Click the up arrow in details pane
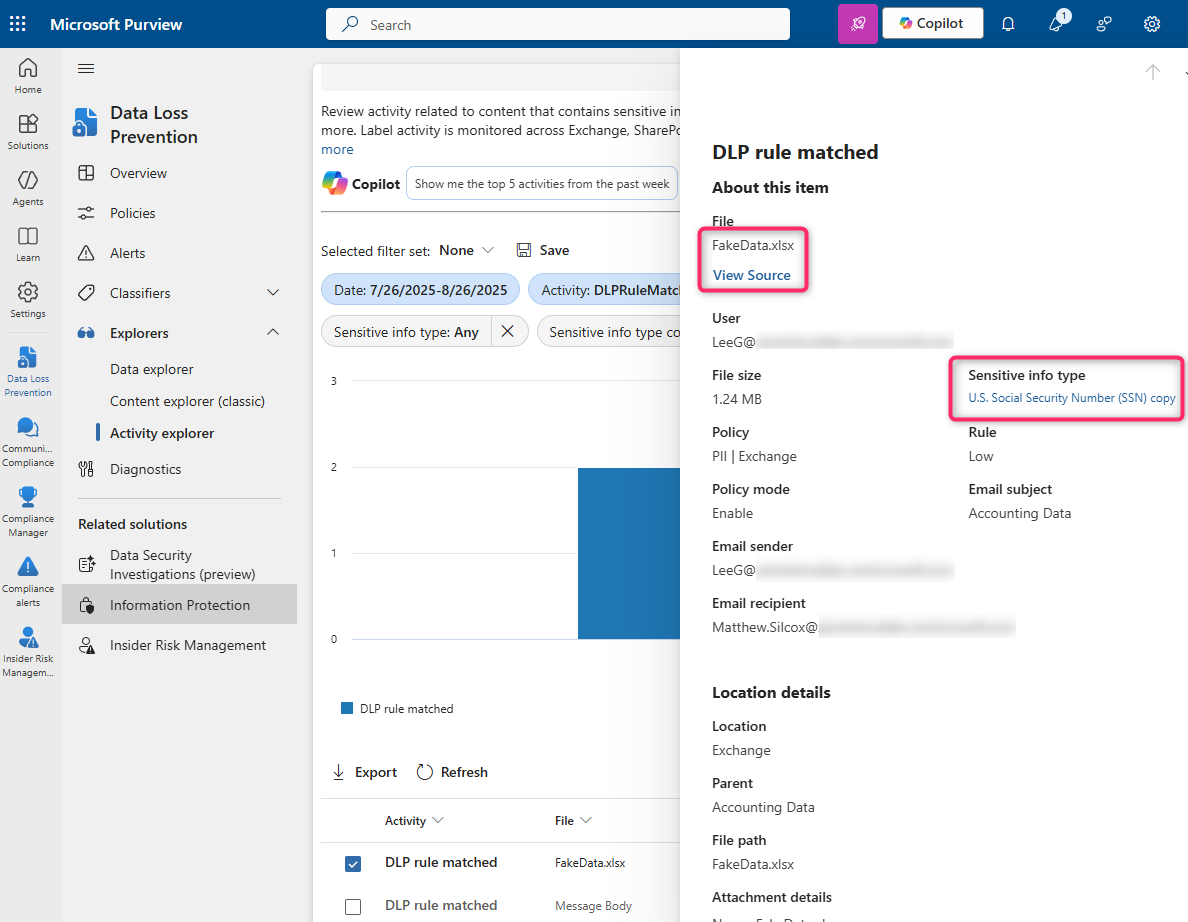Image resolution: width=1188 pixels, height=922 pixels. tap(1152, 72)
